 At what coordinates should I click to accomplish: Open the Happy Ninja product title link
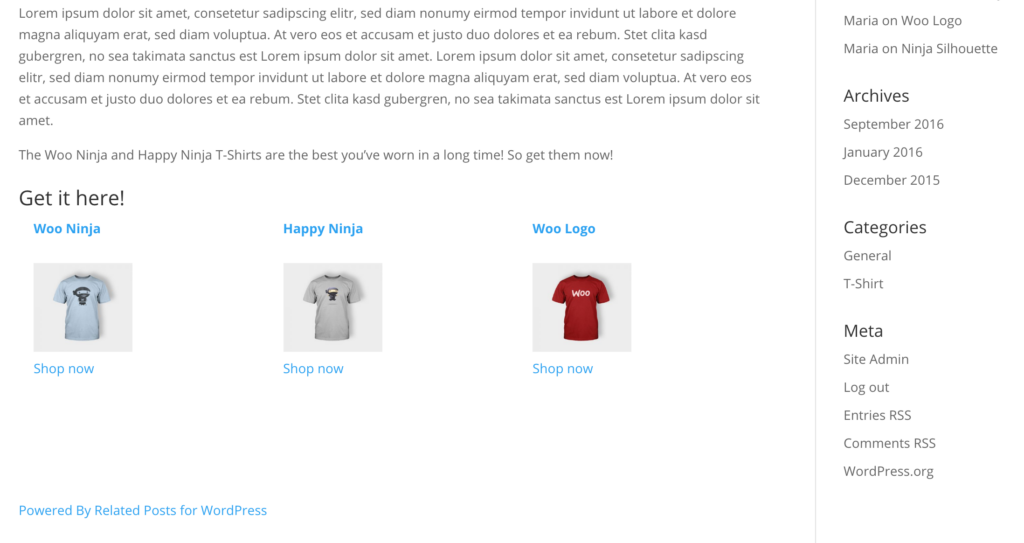click(x=323, y=229)
